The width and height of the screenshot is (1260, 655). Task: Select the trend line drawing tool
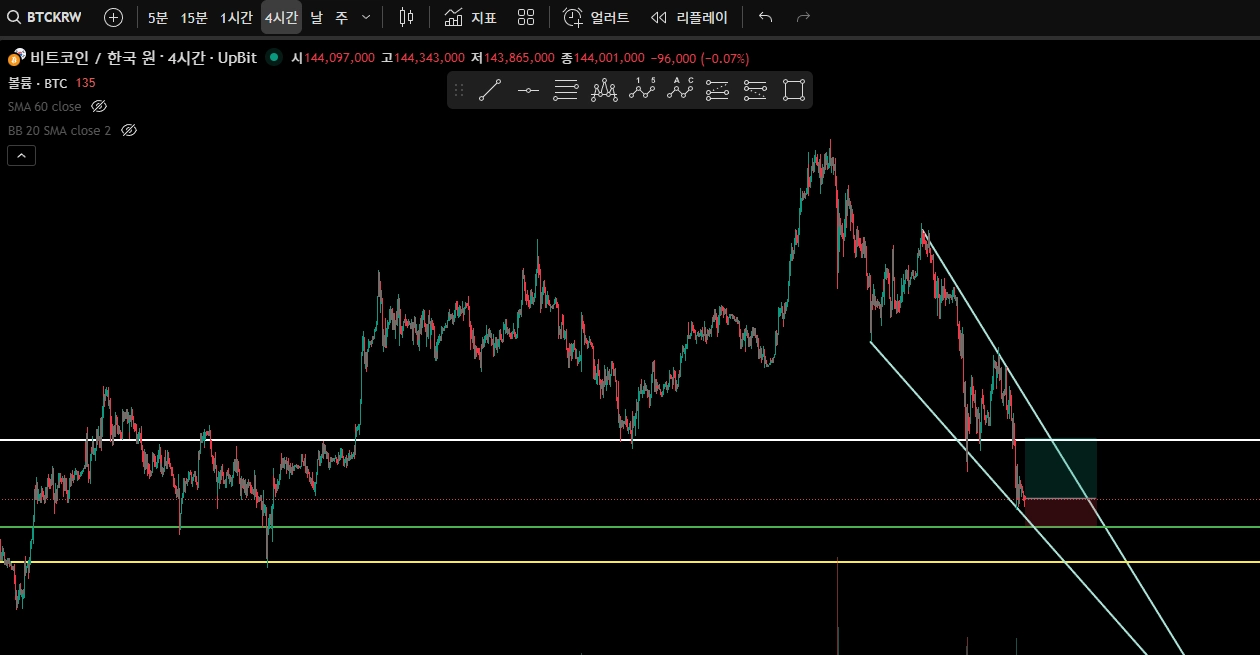[x=490, y=90]
